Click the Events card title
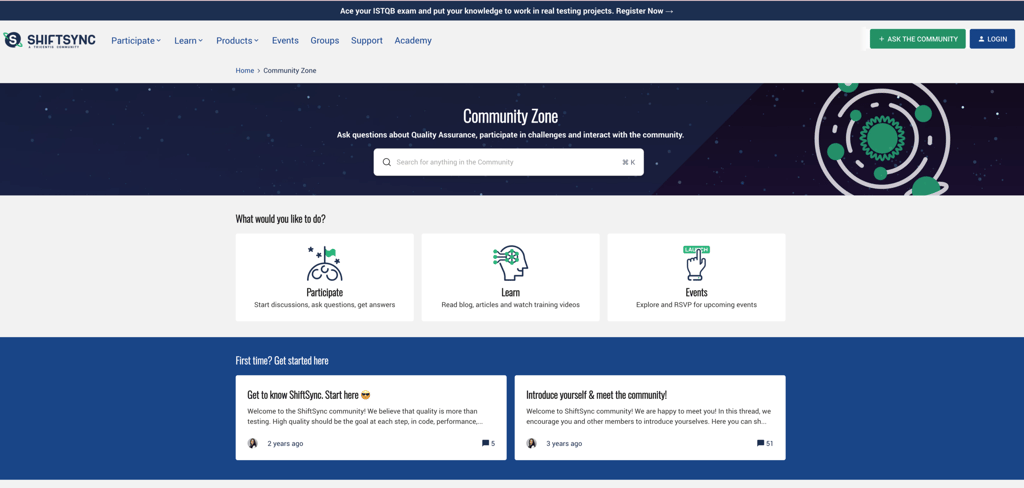The height and width of the screenshot is (488, 1024). (696, 293)
